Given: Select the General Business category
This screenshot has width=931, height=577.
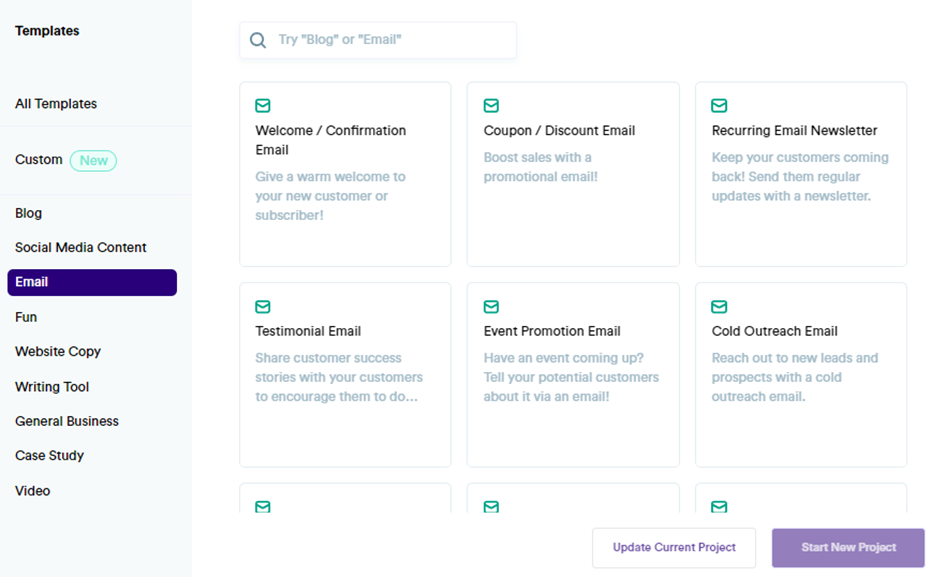Looking at the screenshot, I should point(67,421).
